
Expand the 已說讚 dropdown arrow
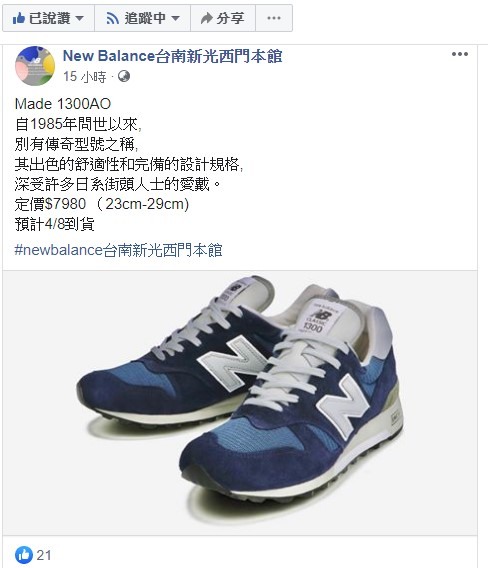(x=80, y=18)
